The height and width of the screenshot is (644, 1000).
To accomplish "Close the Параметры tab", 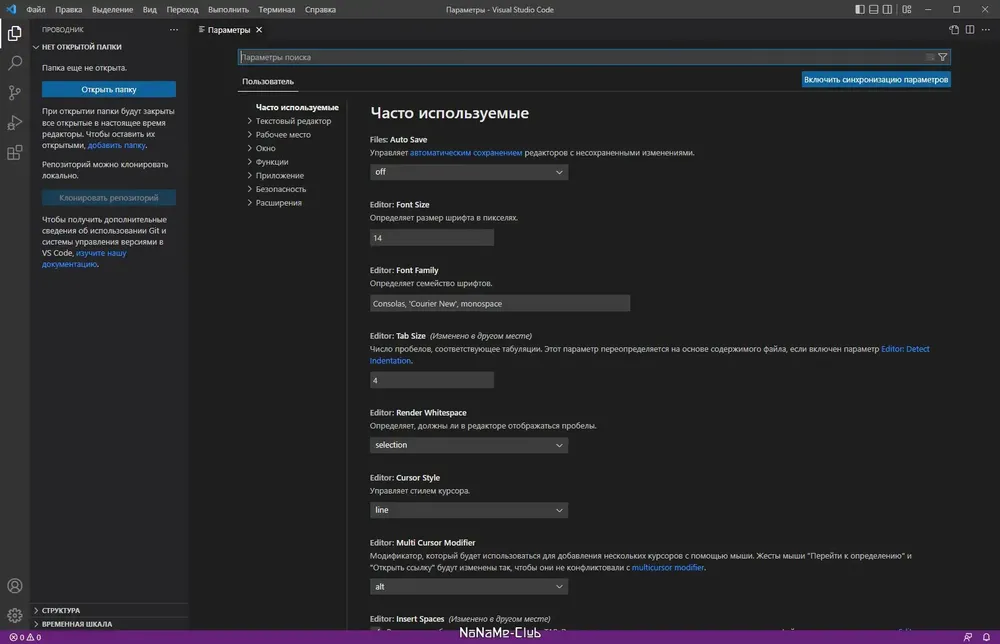I will 259,30.
